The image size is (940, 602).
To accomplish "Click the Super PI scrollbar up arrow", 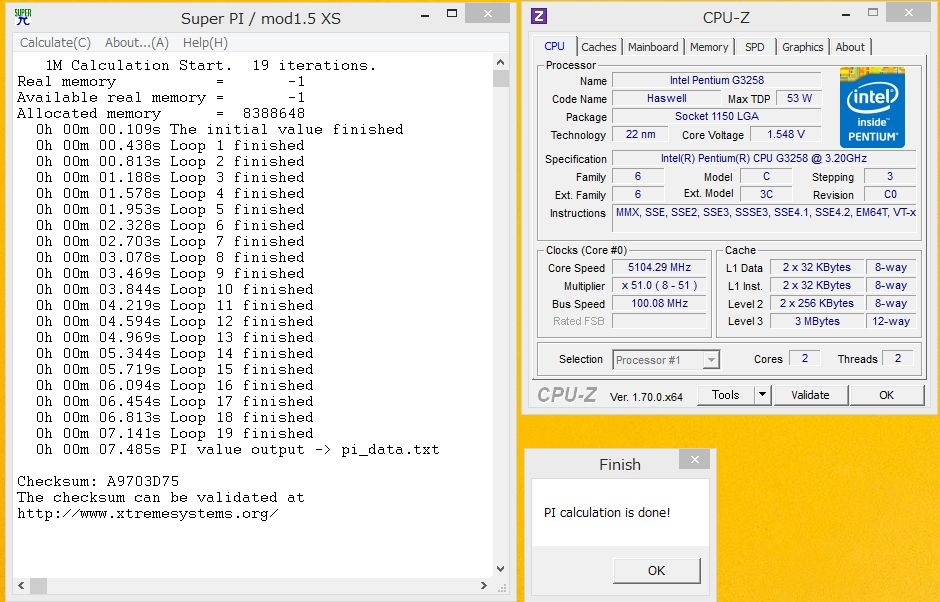I will (501, 64).
